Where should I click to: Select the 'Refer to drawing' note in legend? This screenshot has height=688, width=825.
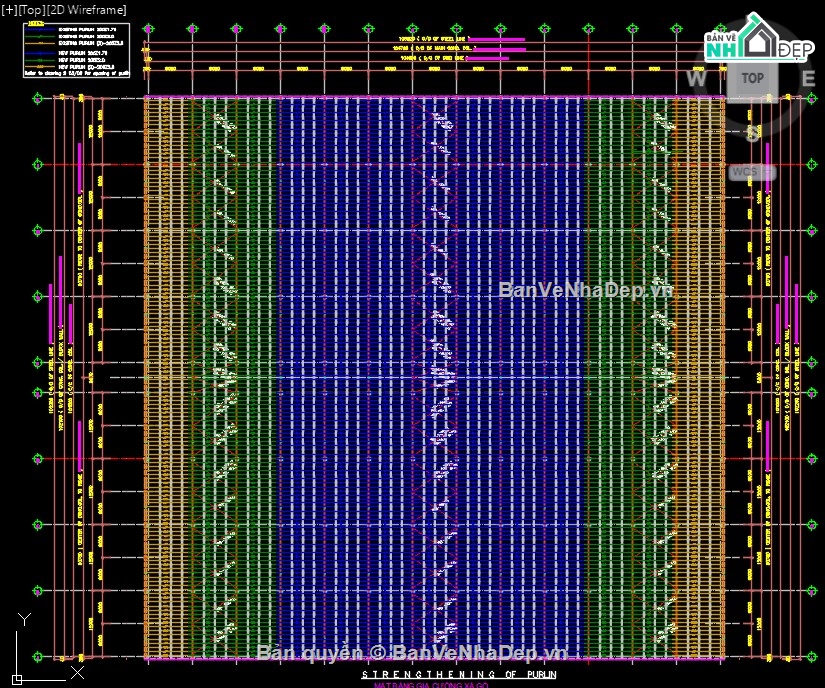[76, 74]
